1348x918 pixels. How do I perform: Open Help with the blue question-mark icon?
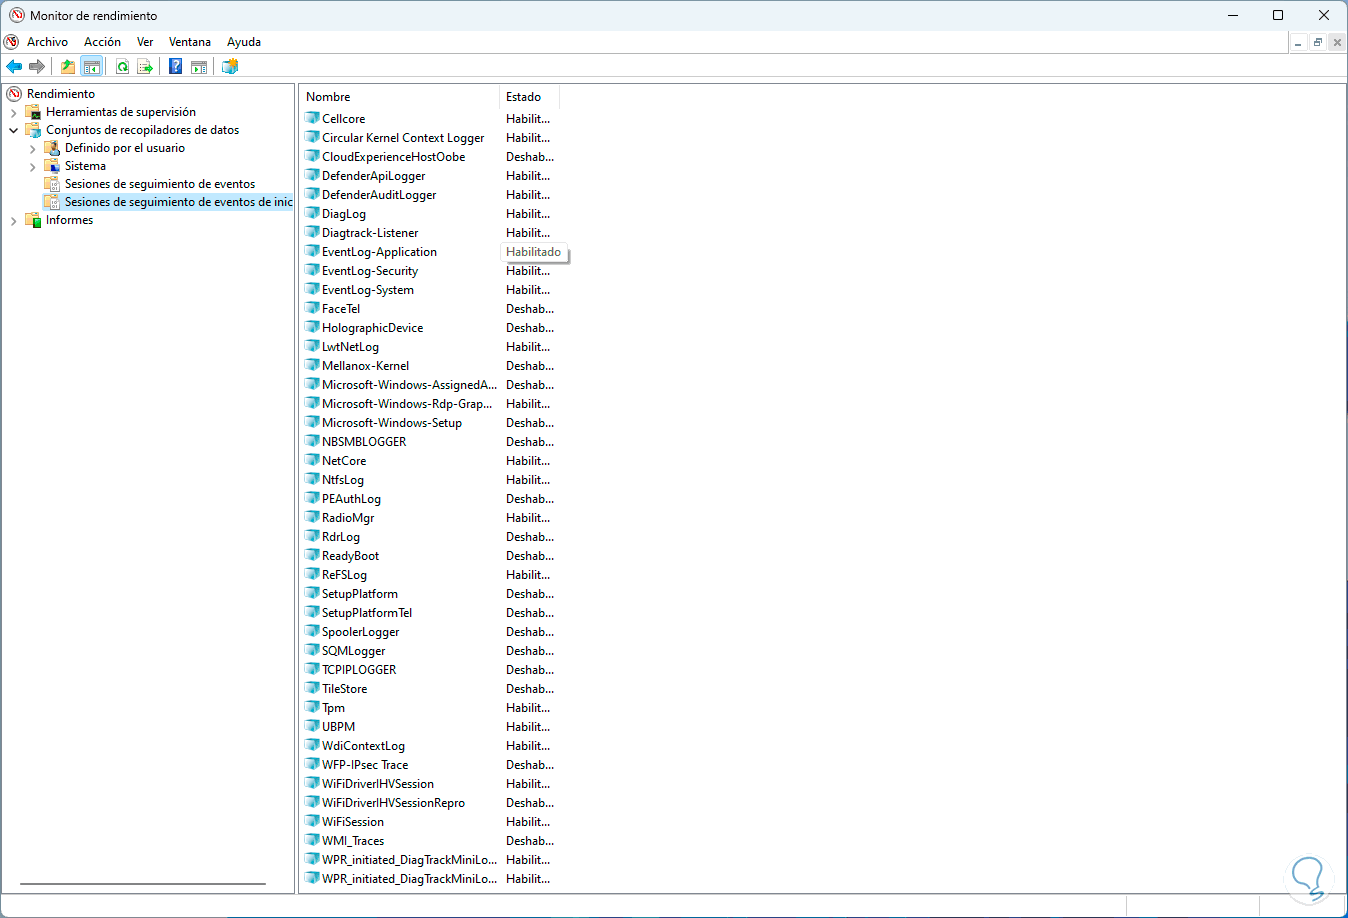(176, 67)
